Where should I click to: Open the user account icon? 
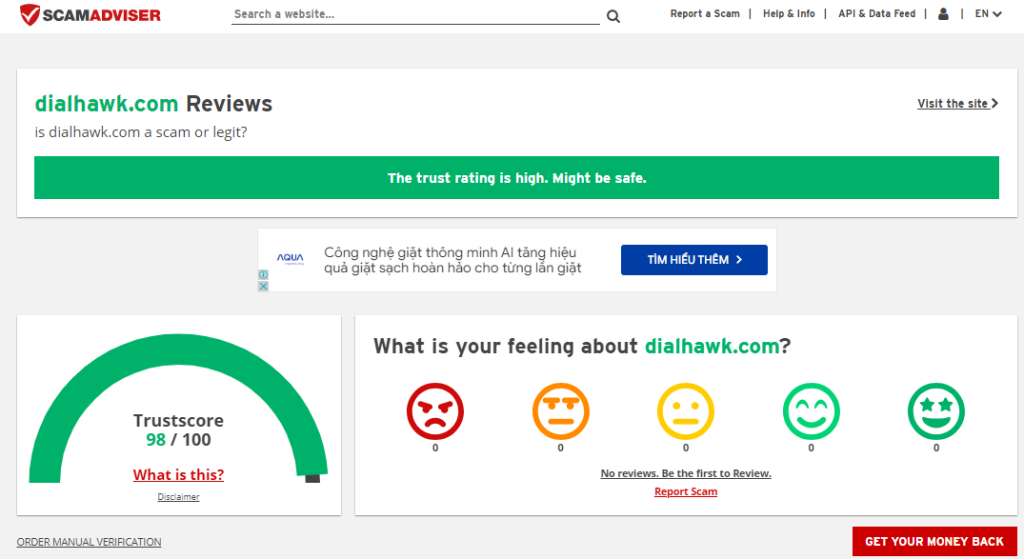943,14
